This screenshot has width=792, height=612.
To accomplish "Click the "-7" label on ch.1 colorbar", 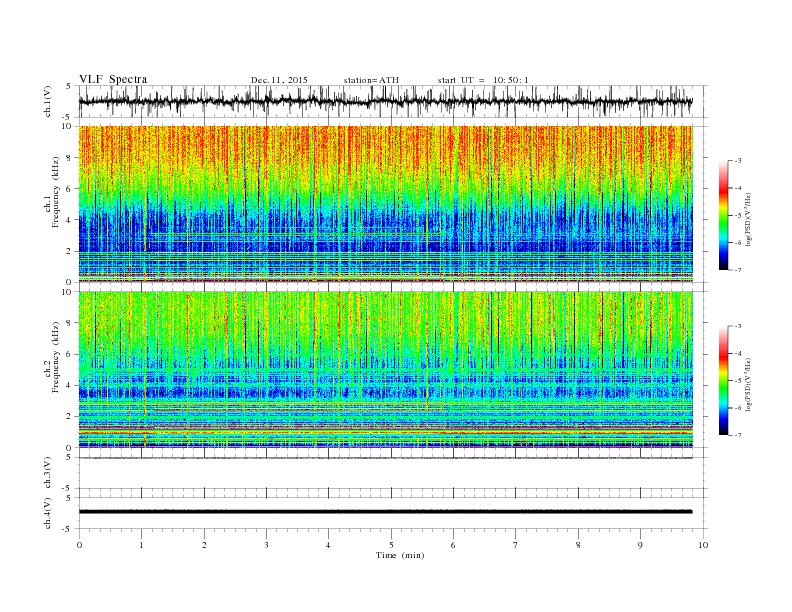I will tap(738, 270).
